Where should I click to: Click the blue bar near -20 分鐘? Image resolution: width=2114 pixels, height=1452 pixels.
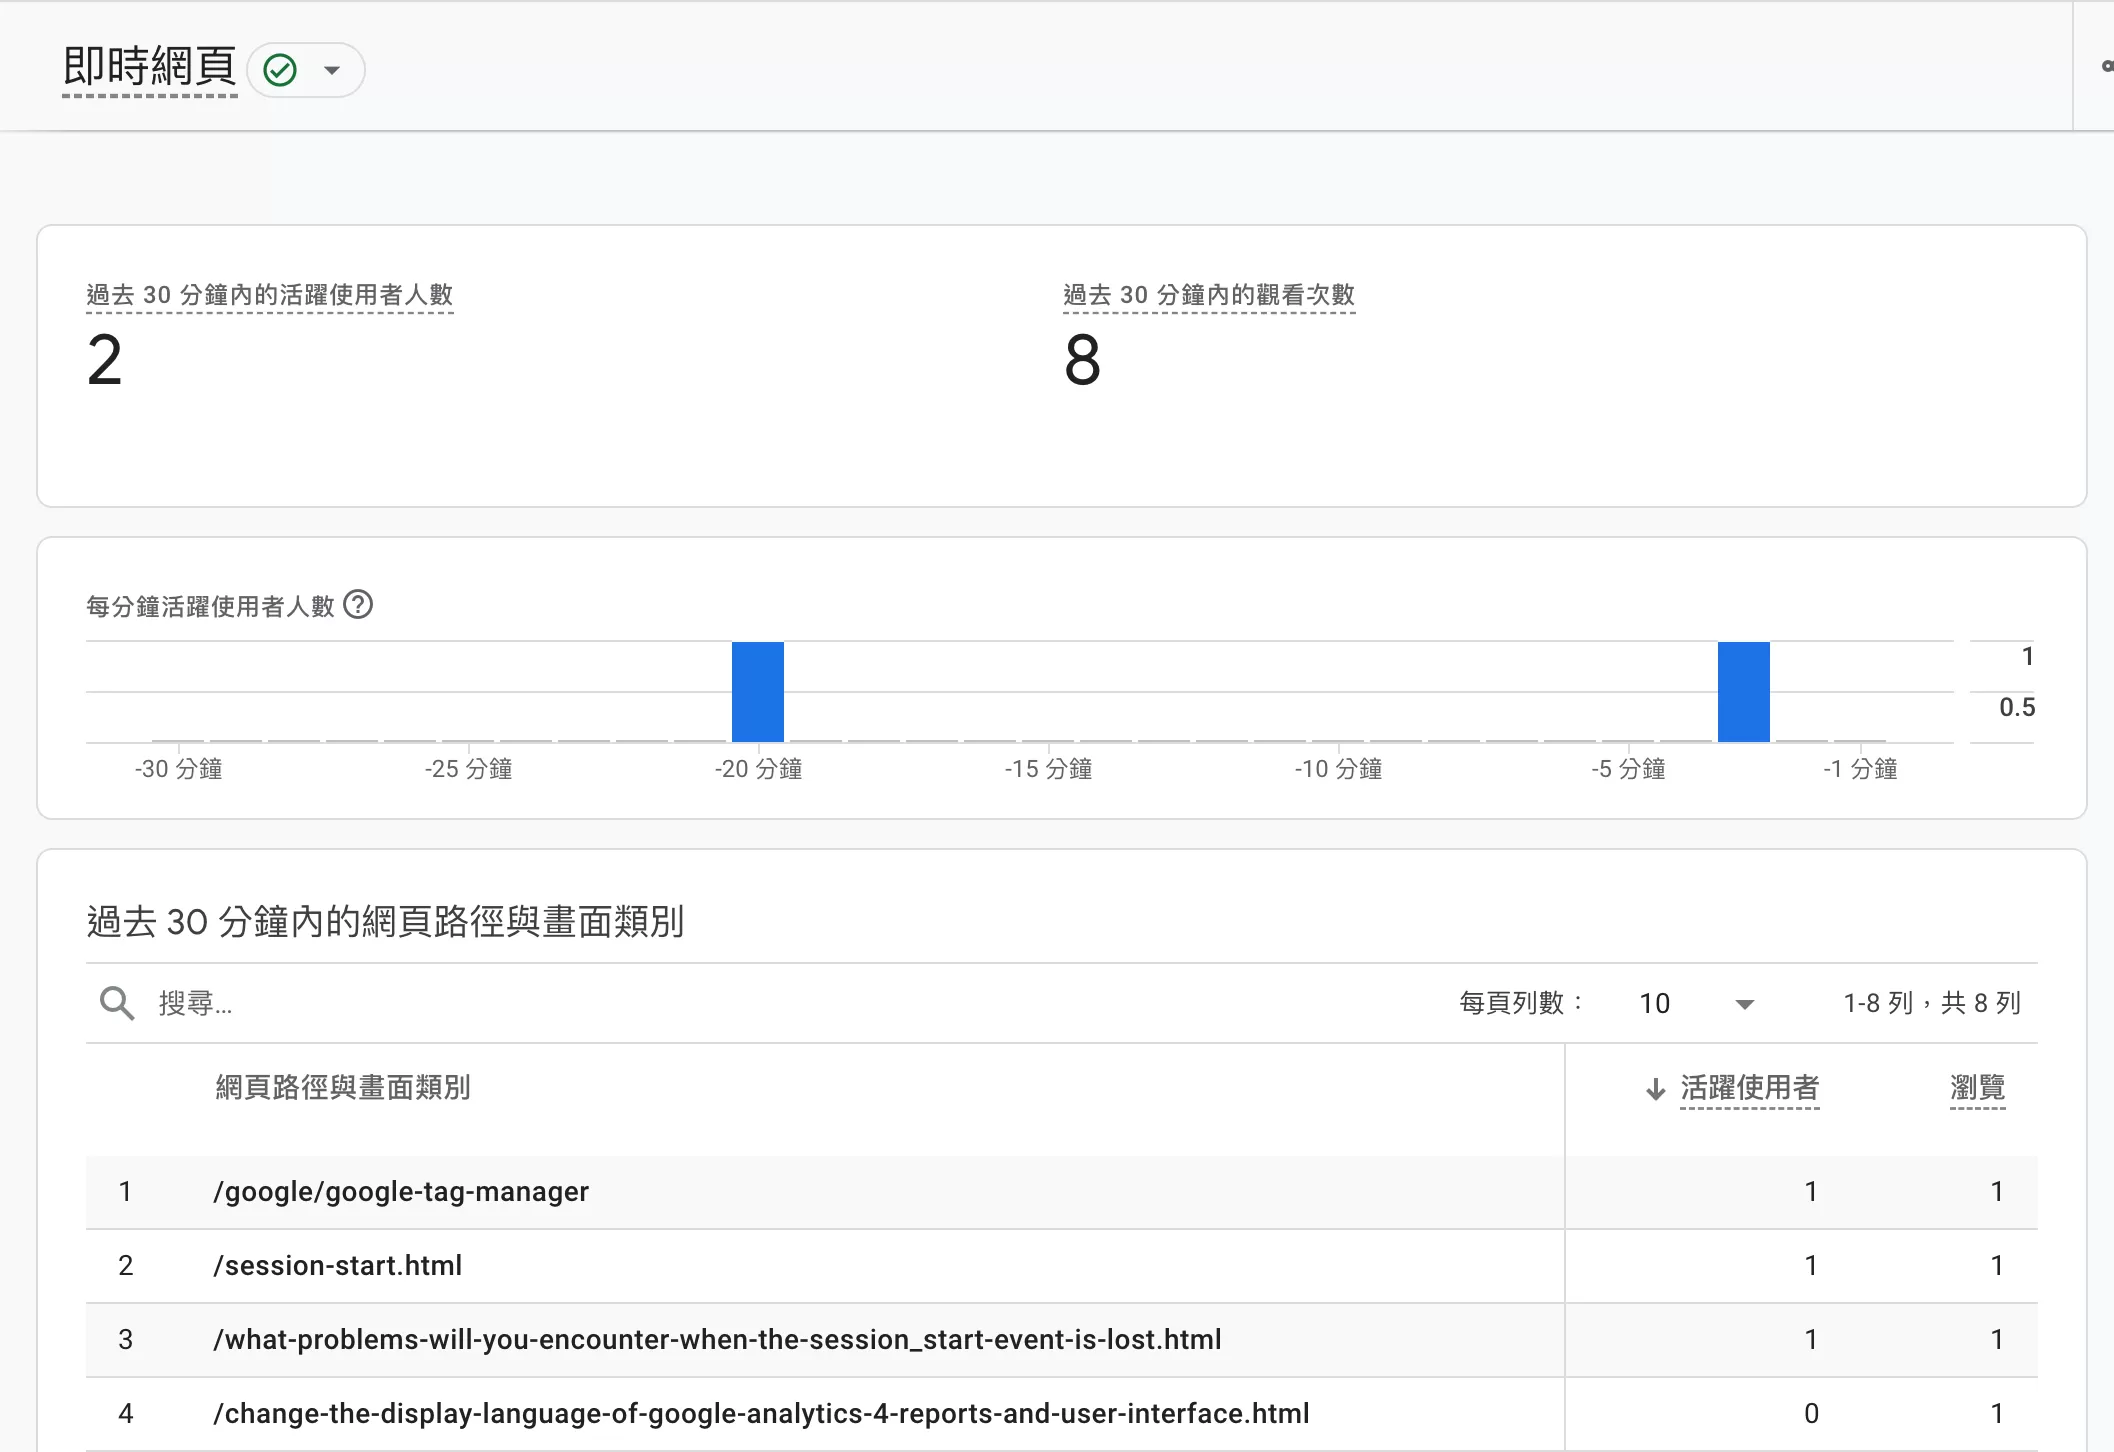(x=758, y=692)
